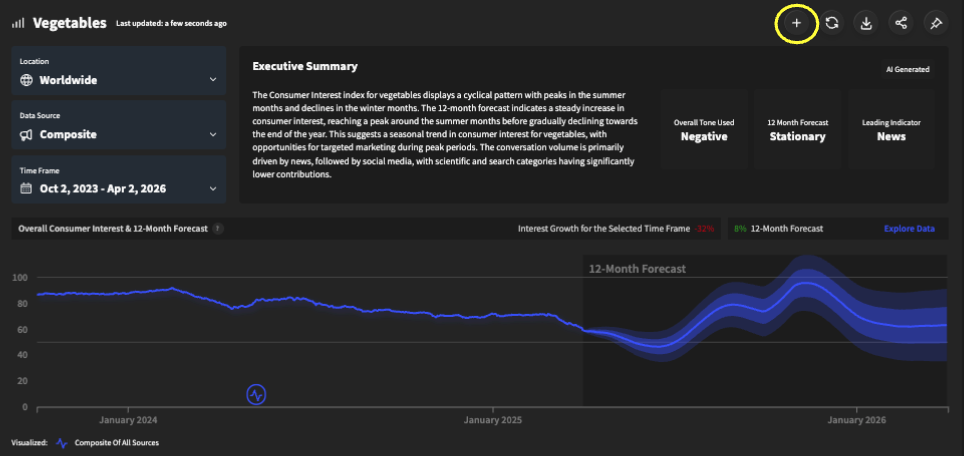
Task: Open the Location Worldwide dropdown
Action: (119, 72)
